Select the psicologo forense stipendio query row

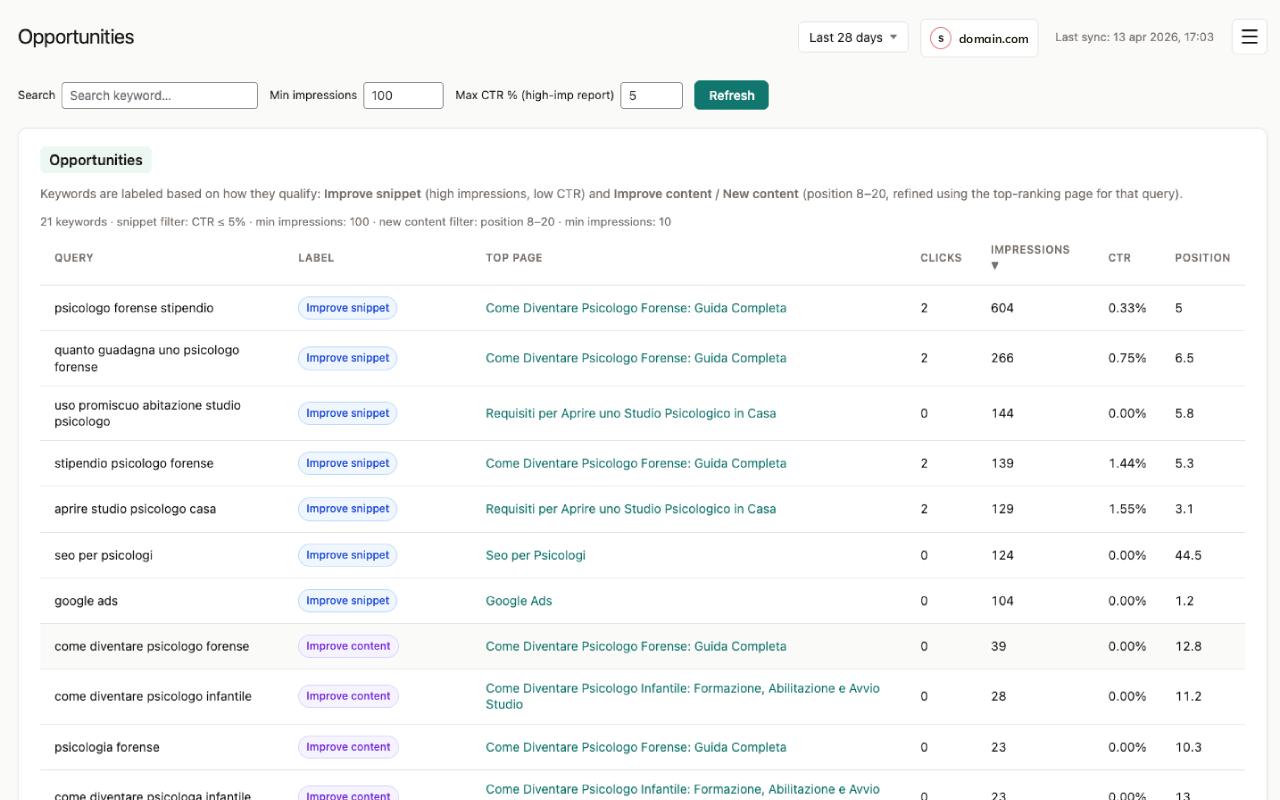pos(134,308)
